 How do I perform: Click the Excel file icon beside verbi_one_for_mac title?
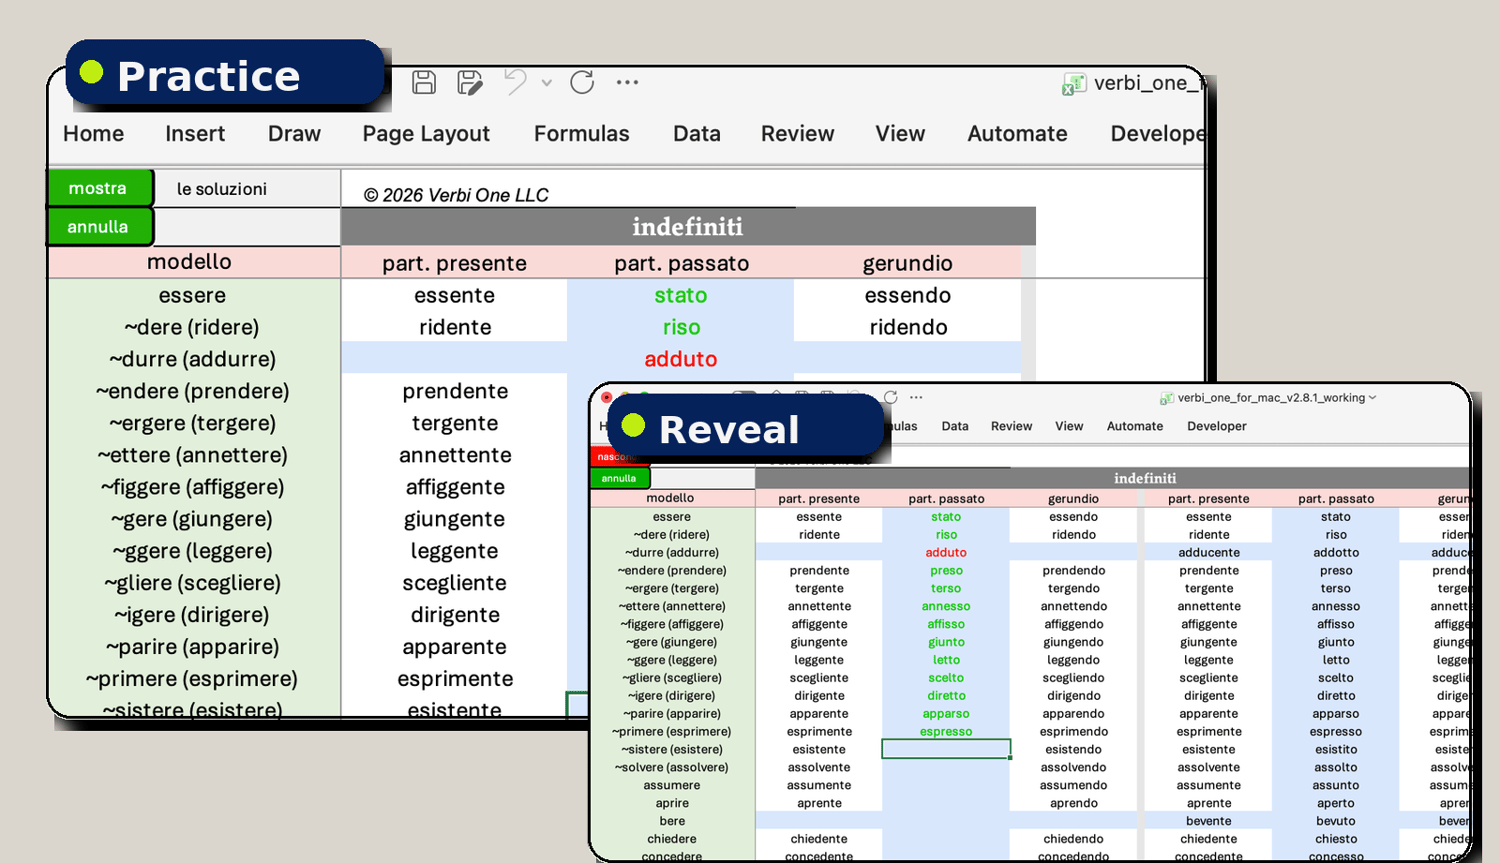1167,398
